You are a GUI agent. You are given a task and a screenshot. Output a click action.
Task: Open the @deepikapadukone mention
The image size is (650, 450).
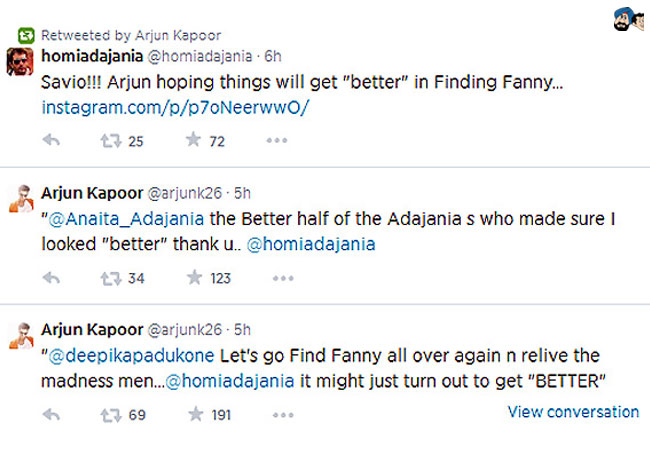pyautogui.click(x=115, y=356)
